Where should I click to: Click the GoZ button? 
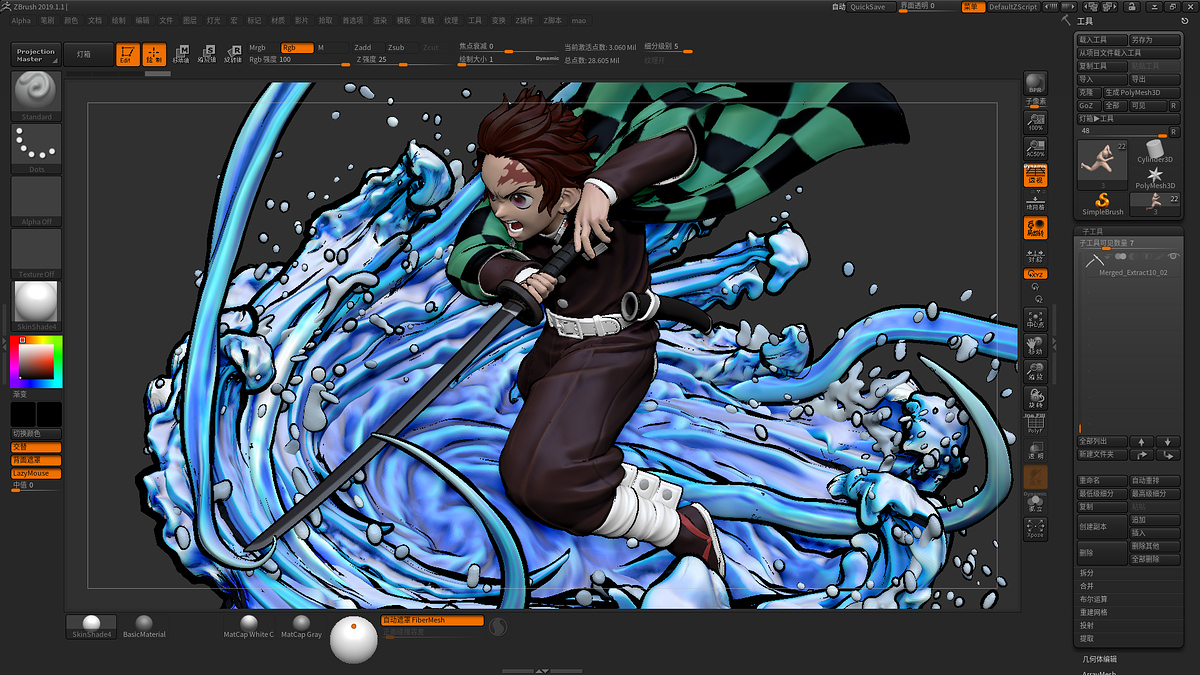tap(1088, 105)
